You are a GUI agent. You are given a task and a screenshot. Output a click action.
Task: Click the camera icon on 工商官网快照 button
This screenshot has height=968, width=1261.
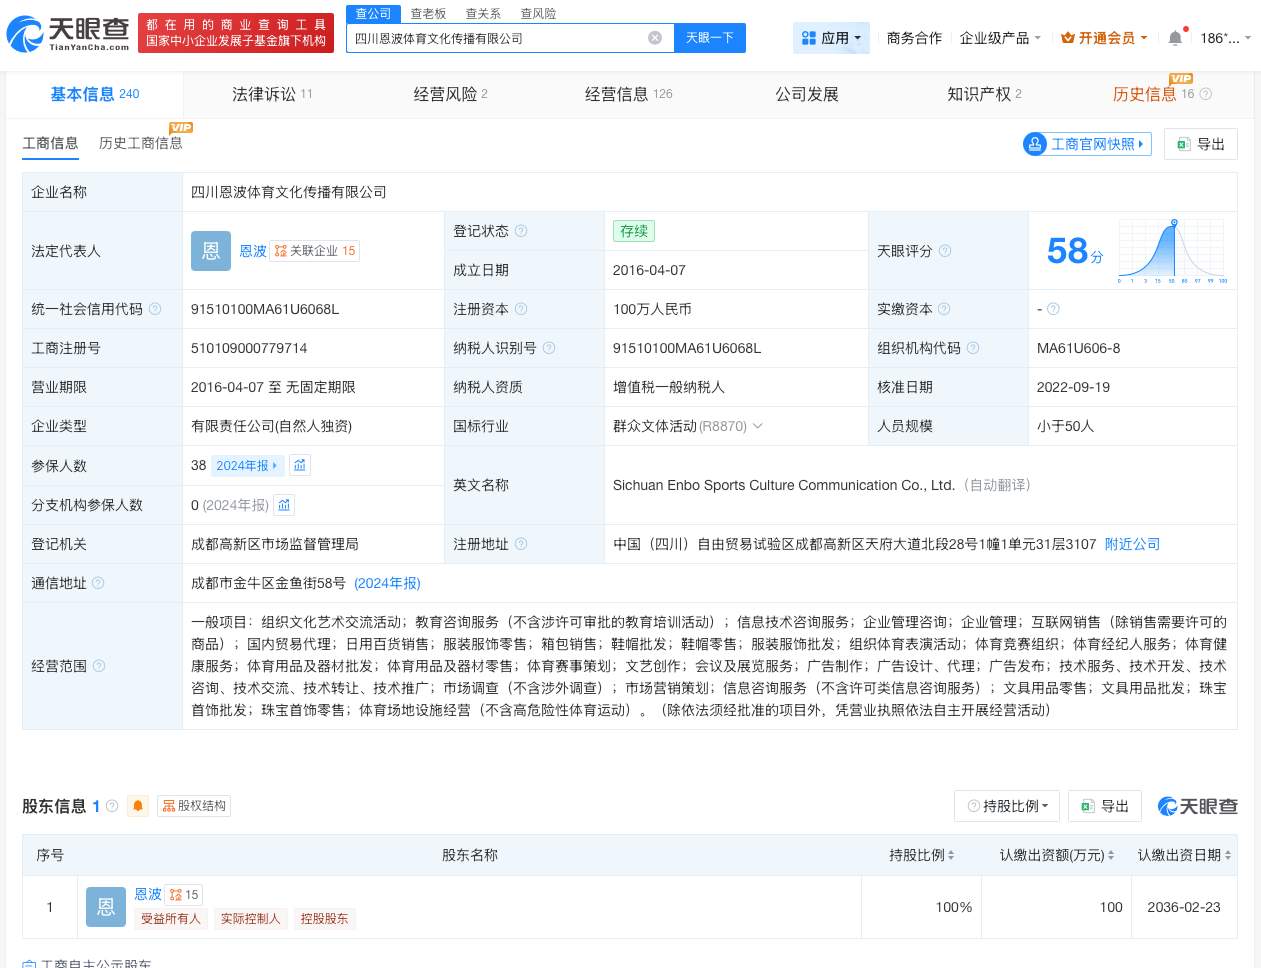(1035, 144)
